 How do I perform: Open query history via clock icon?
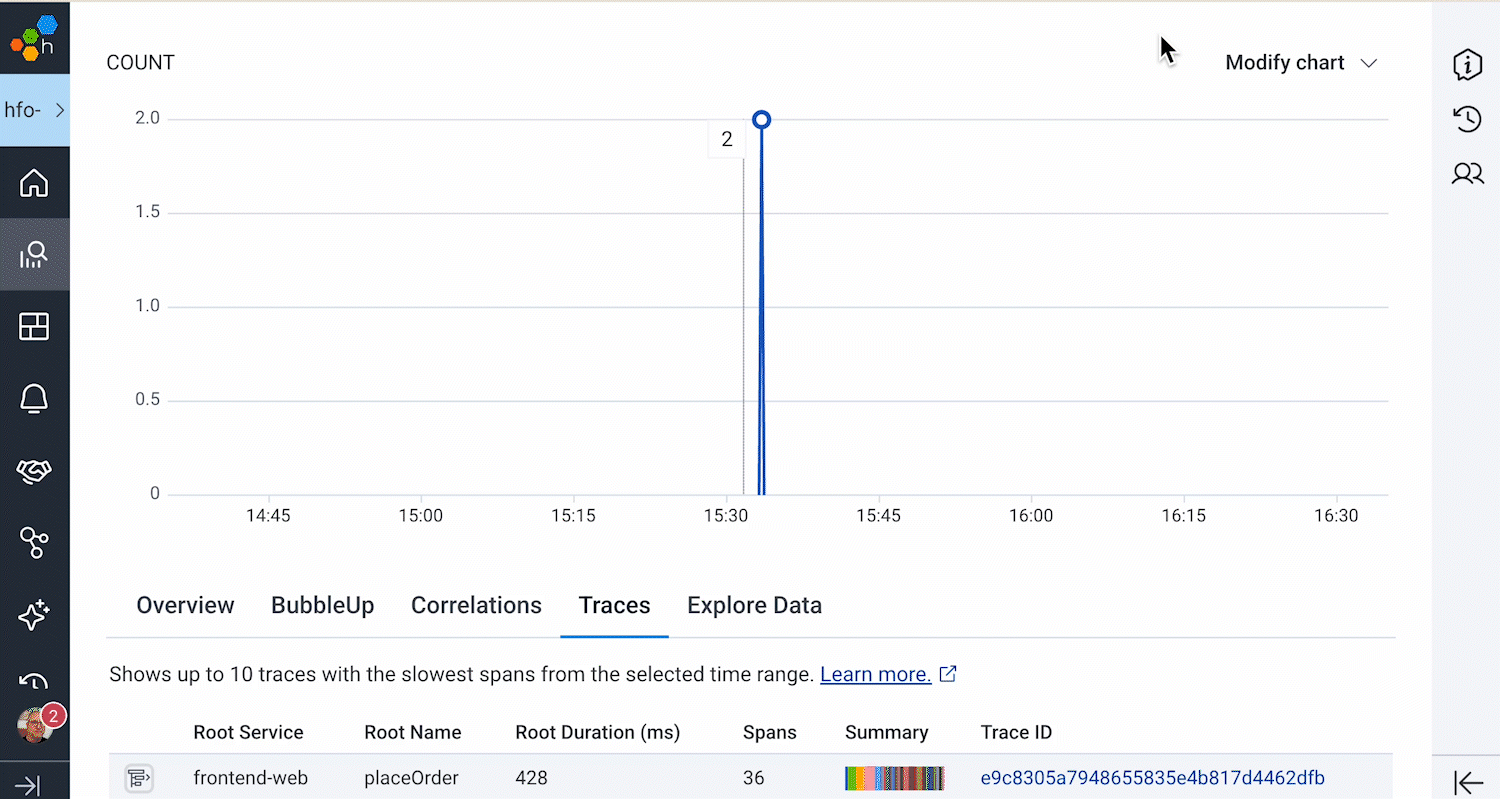(x=1467, y=119)
